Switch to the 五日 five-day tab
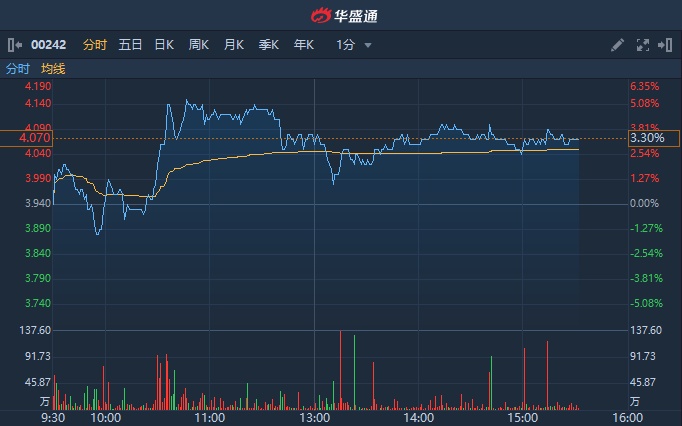 [130, 45]
